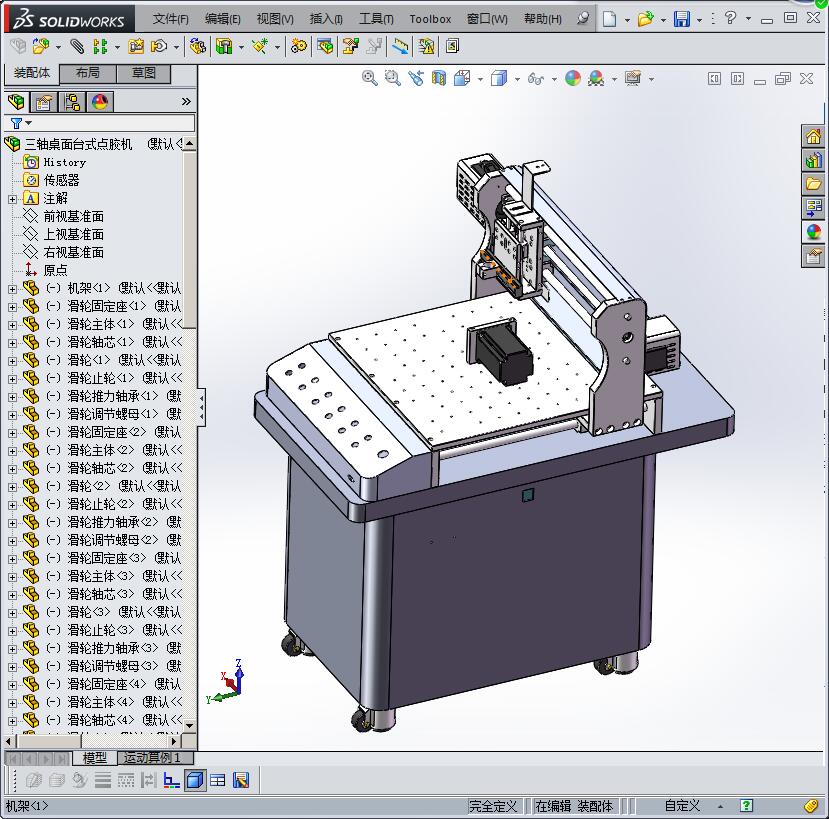
Task: Expand the 滑轮轴芯<2> component node
Action: click(x=13, y=469)
